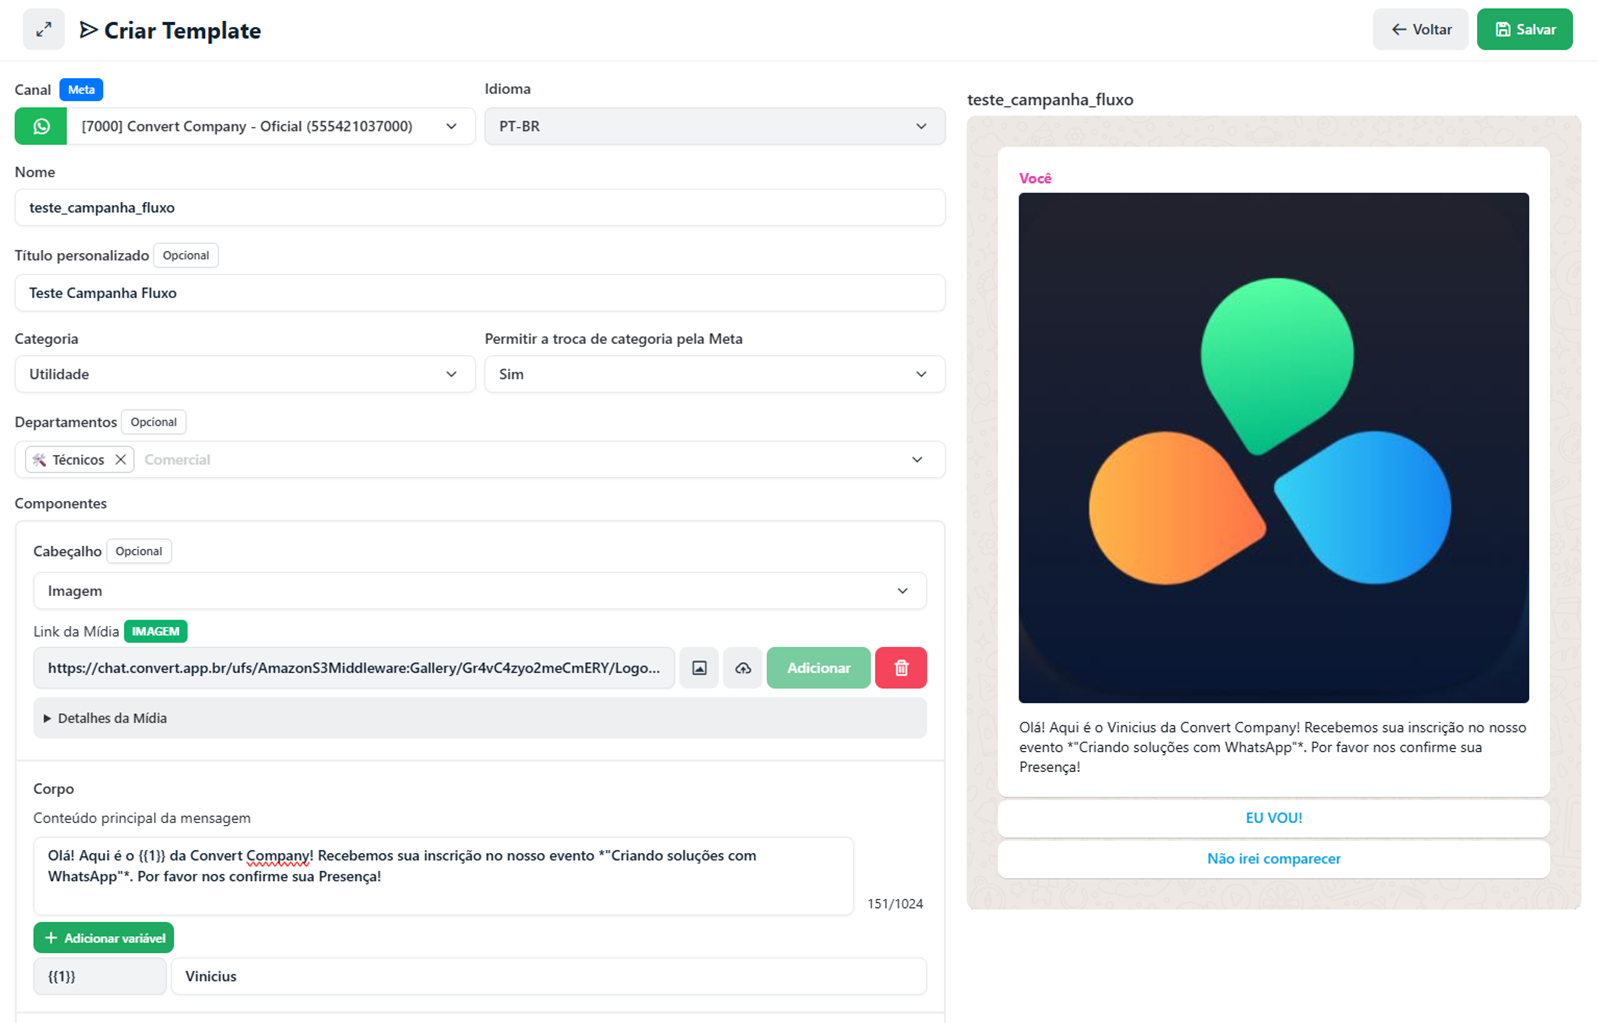Click the cloud upload media icon

point(743,668)
